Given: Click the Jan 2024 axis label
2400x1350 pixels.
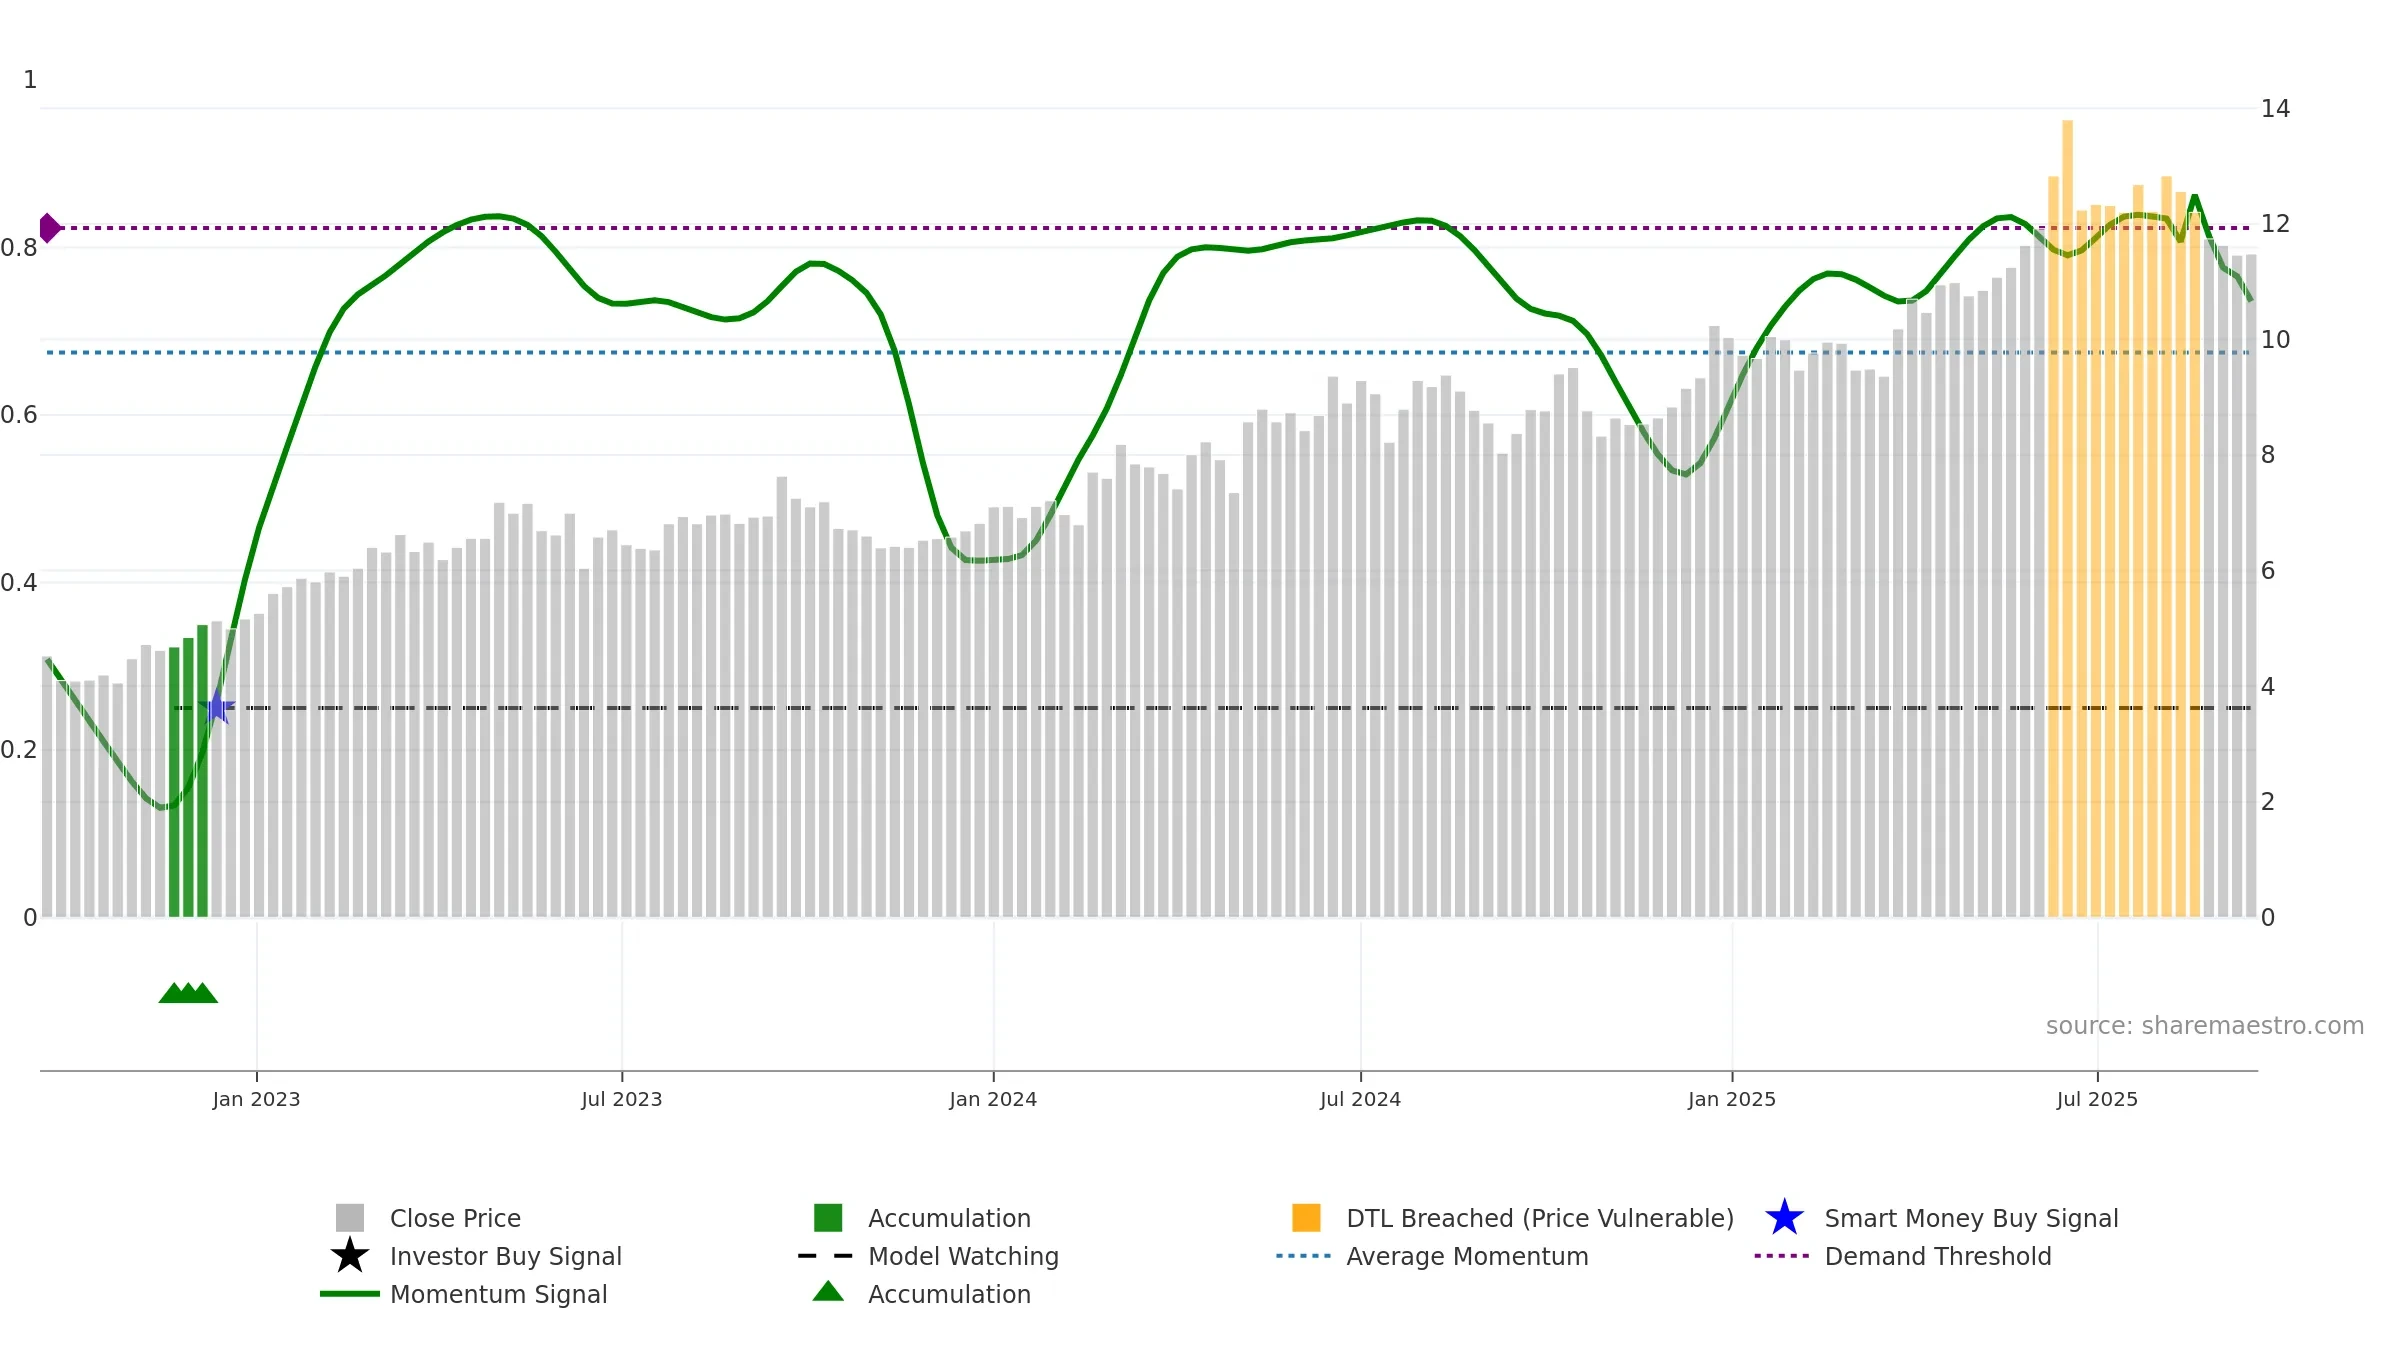Looking at the screenshot, I should (993, 1099).
